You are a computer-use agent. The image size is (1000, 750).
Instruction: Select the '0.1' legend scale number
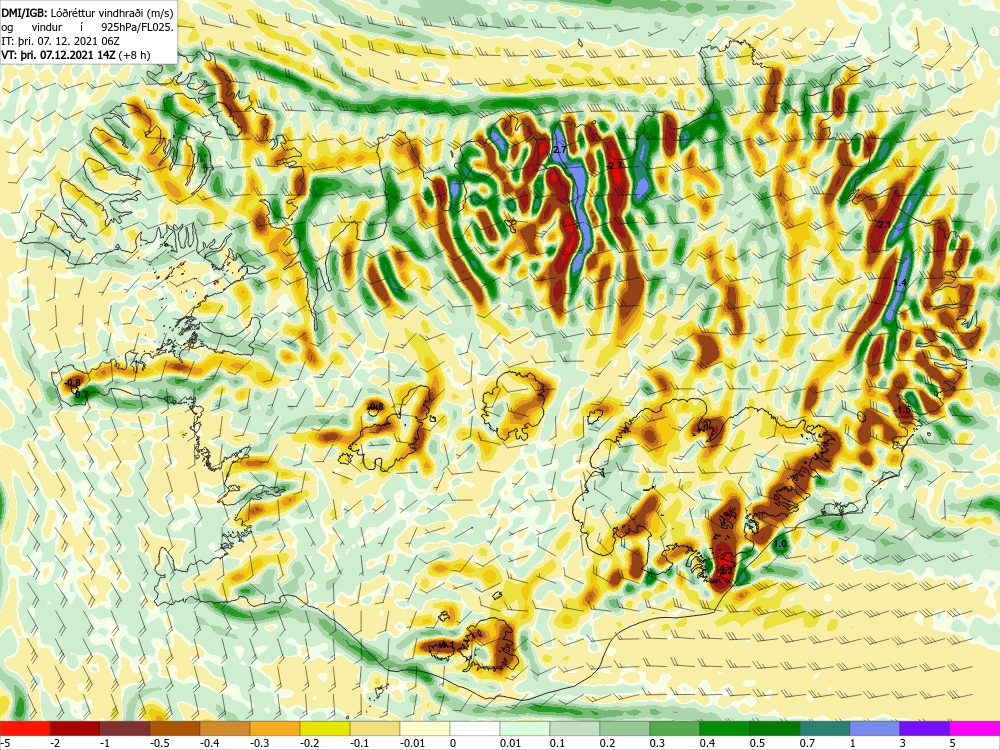coord(557,743)
